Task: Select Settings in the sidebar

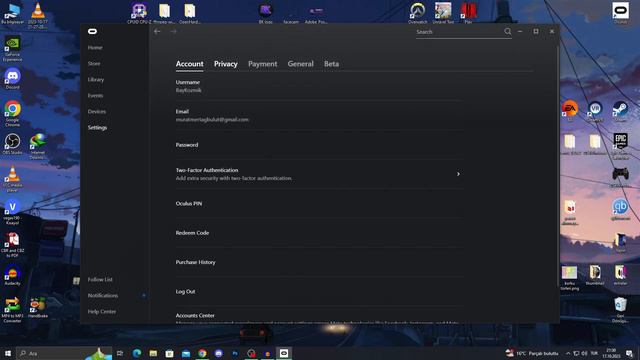Action: click(98, 128)
